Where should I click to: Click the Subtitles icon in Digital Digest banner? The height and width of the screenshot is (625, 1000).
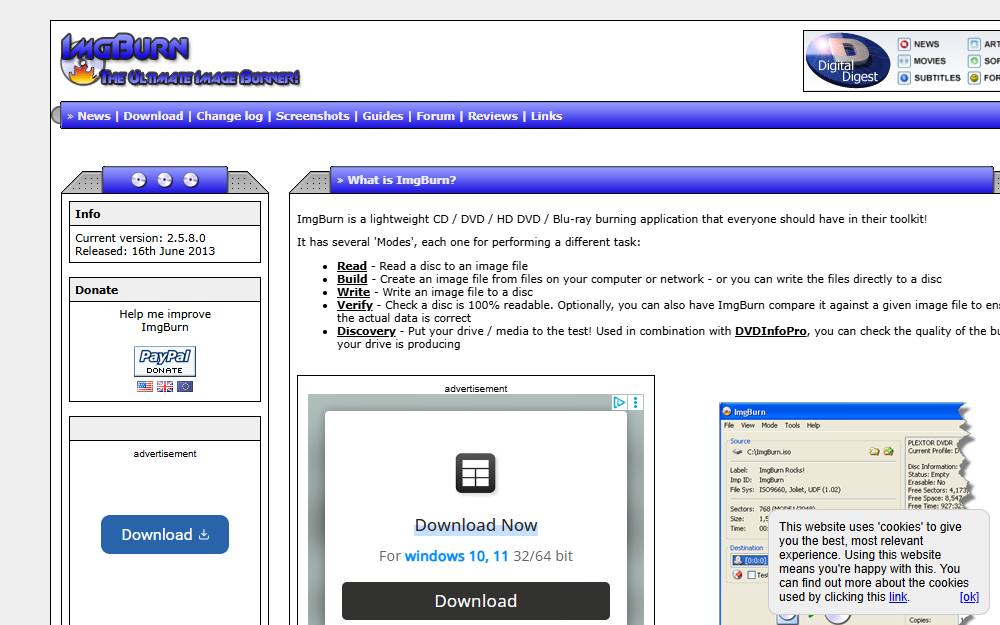(904, 78)
